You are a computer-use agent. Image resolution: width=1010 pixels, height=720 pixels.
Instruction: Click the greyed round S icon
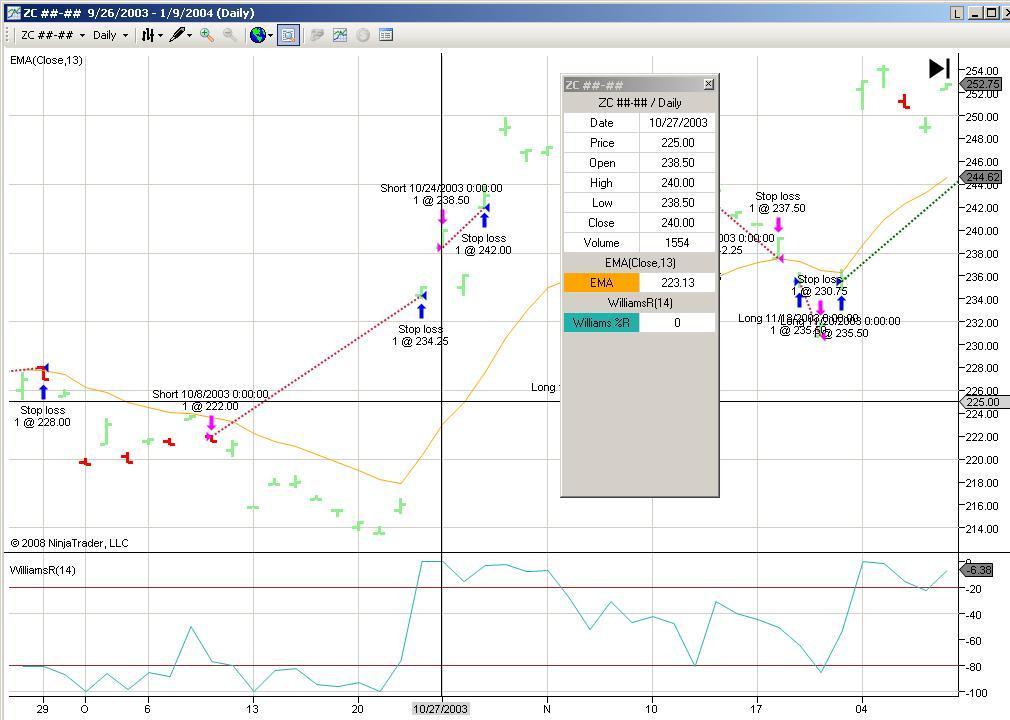coord(363,35)
